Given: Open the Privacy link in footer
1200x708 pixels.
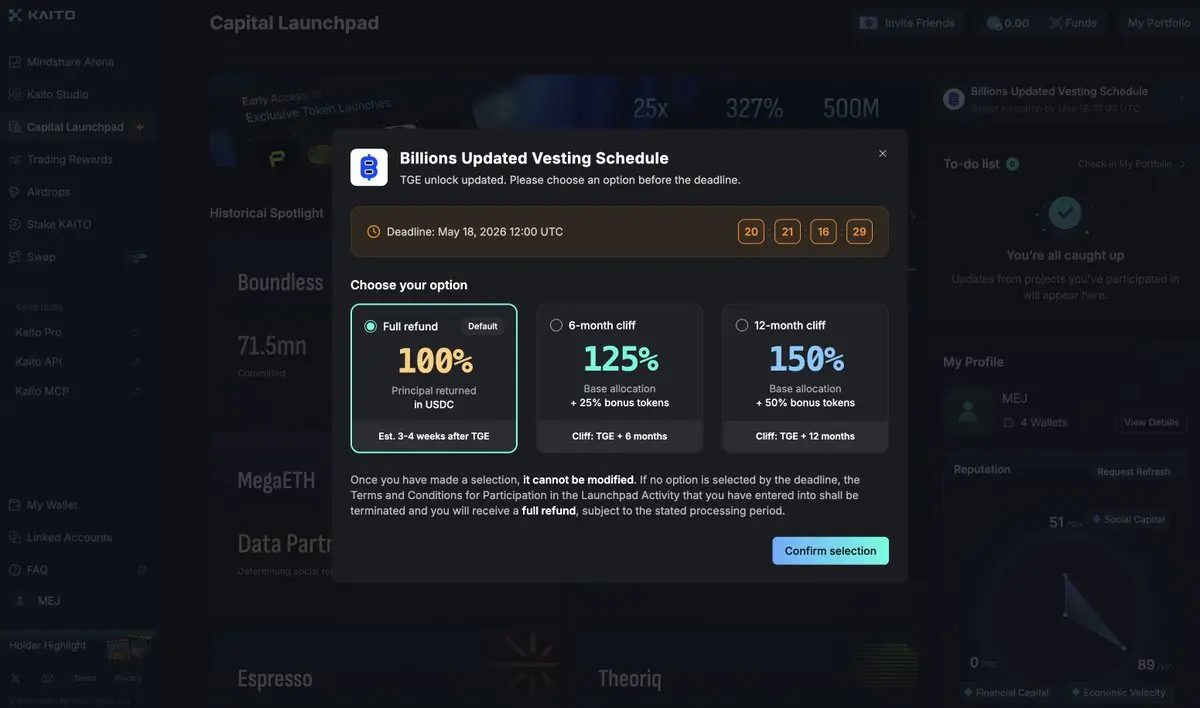Looking at the screenshot, I should pos(128,678).
